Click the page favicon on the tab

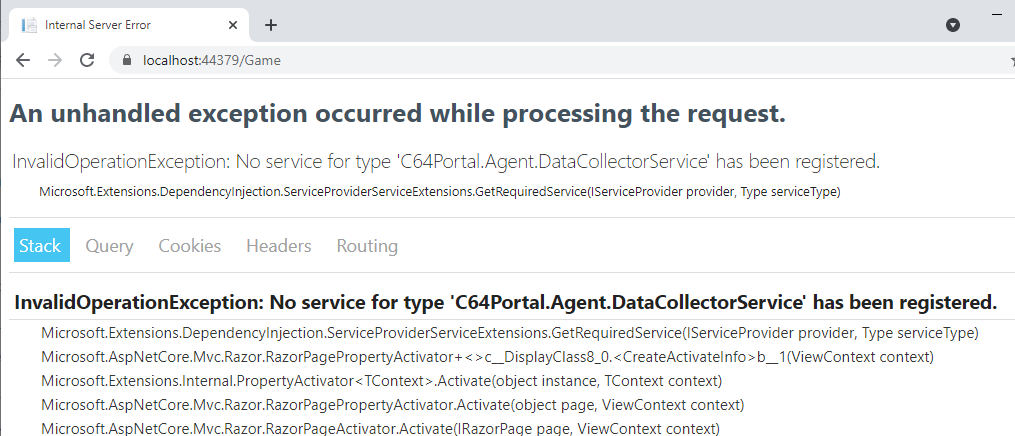30,25
